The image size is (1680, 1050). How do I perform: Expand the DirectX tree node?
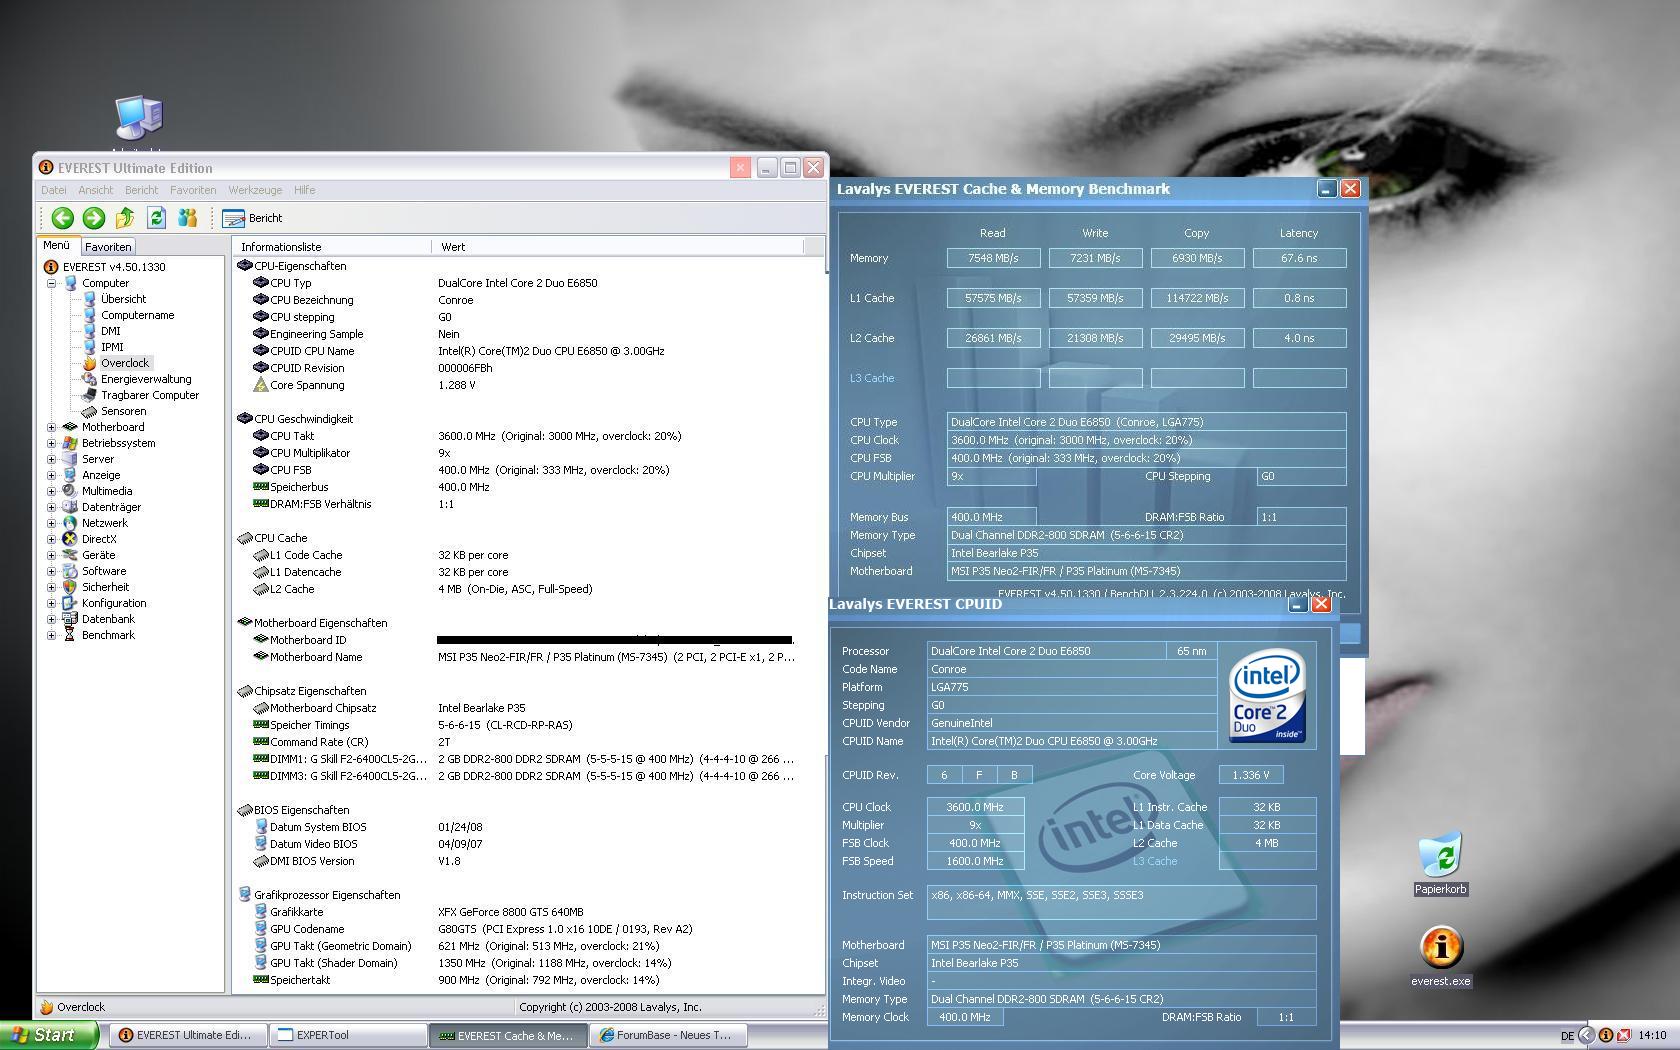pyautogui.click(x=51, y=539)
